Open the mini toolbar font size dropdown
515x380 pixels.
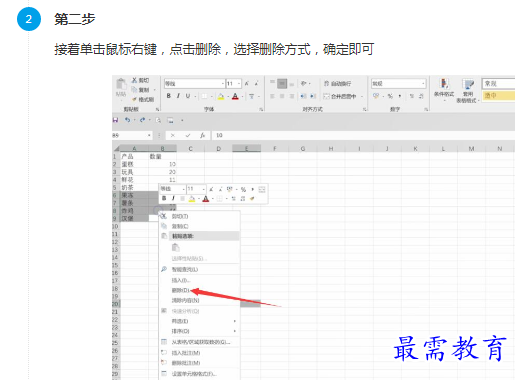tap(203, 189)
